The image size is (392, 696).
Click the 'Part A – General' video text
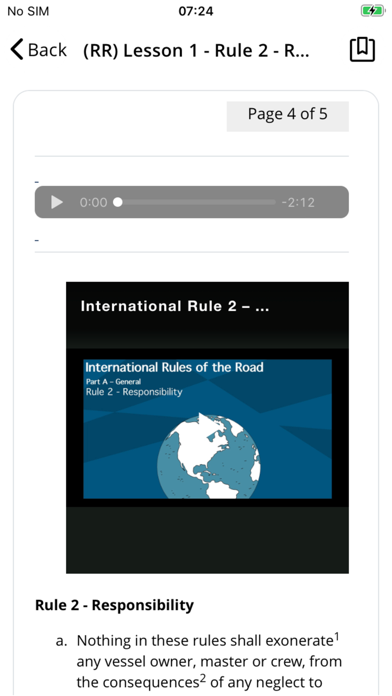coord(114,381)
